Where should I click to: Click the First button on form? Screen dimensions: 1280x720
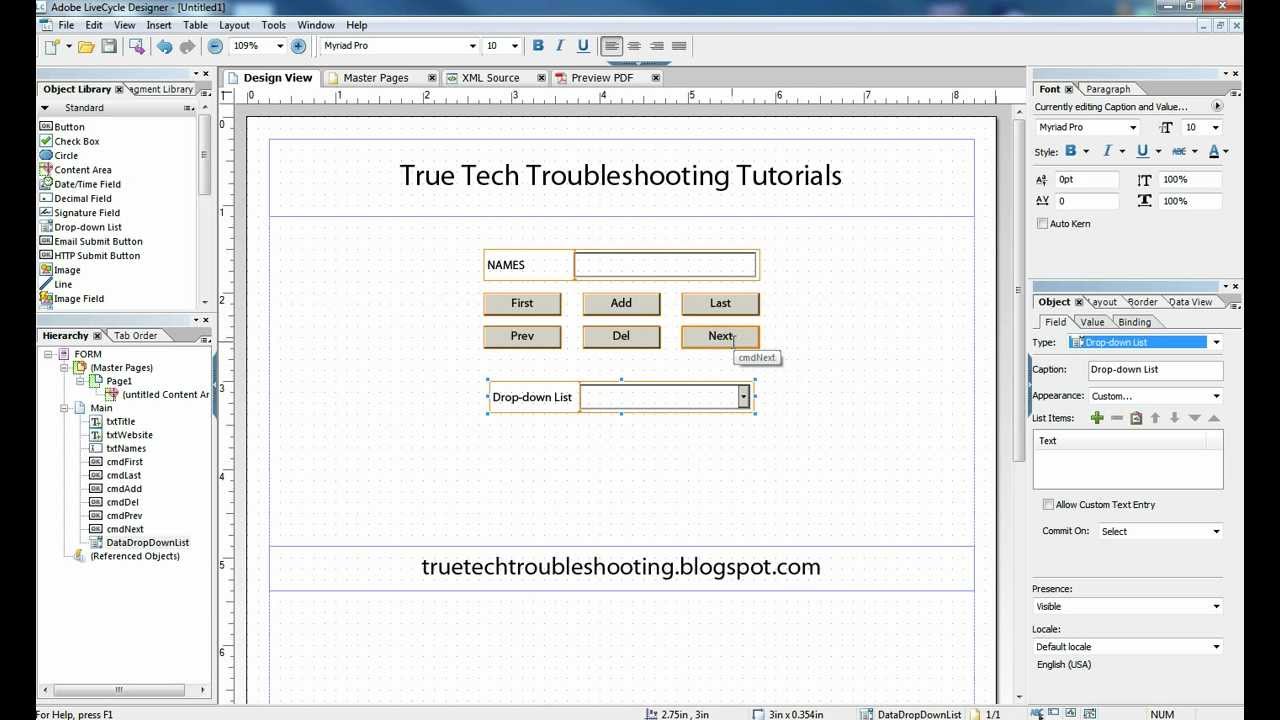(x=522, y=304)
